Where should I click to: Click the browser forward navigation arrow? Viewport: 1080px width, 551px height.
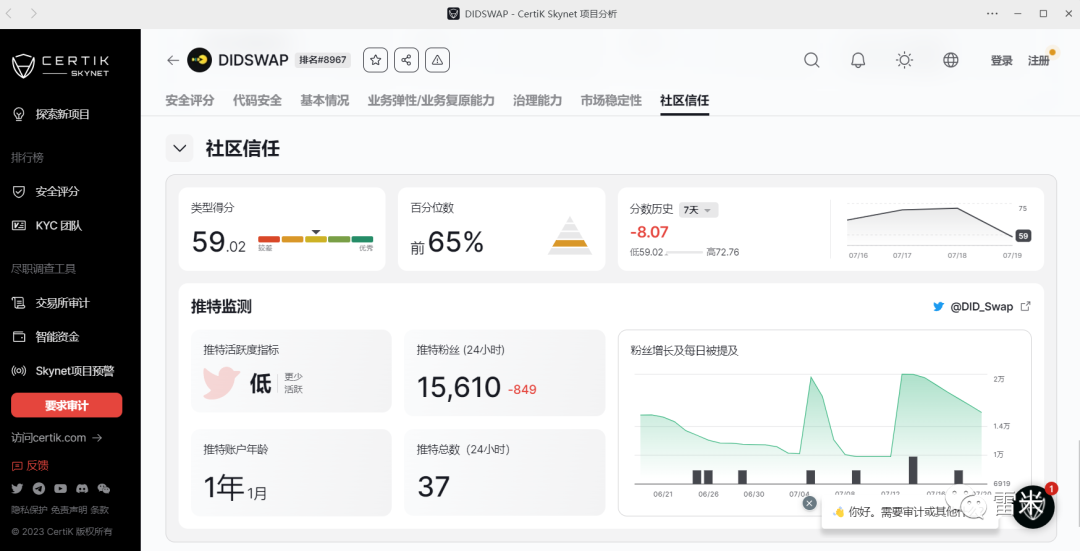pyautogui.click(x=34, y=13)
